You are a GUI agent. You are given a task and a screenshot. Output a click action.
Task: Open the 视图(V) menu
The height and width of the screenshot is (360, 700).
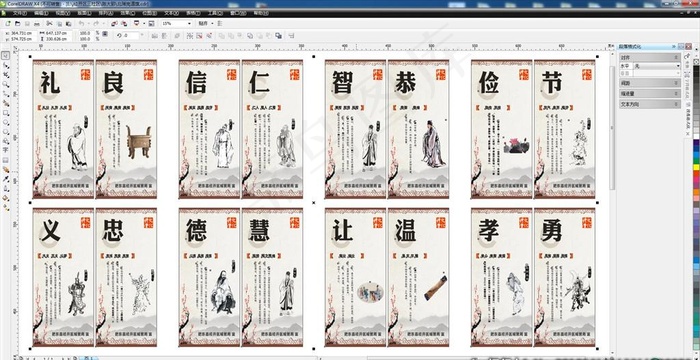(63, 13)
